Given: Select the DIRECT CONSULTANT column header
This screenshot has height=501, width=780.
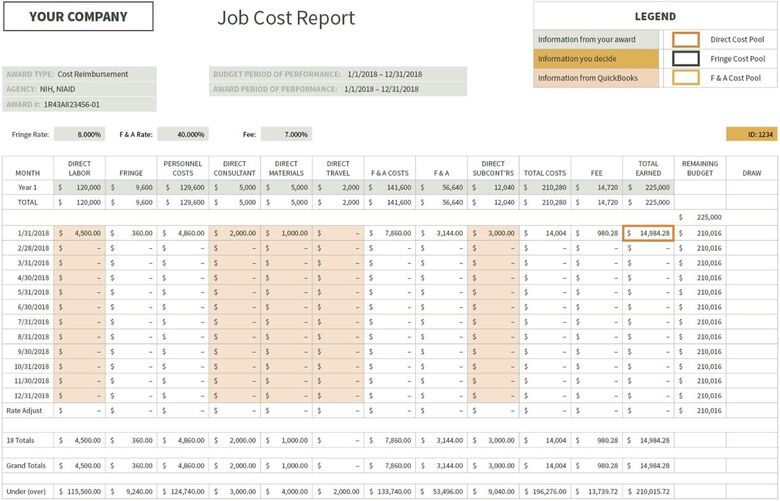Looking at the screenshot, I should (x=235, y=168).
